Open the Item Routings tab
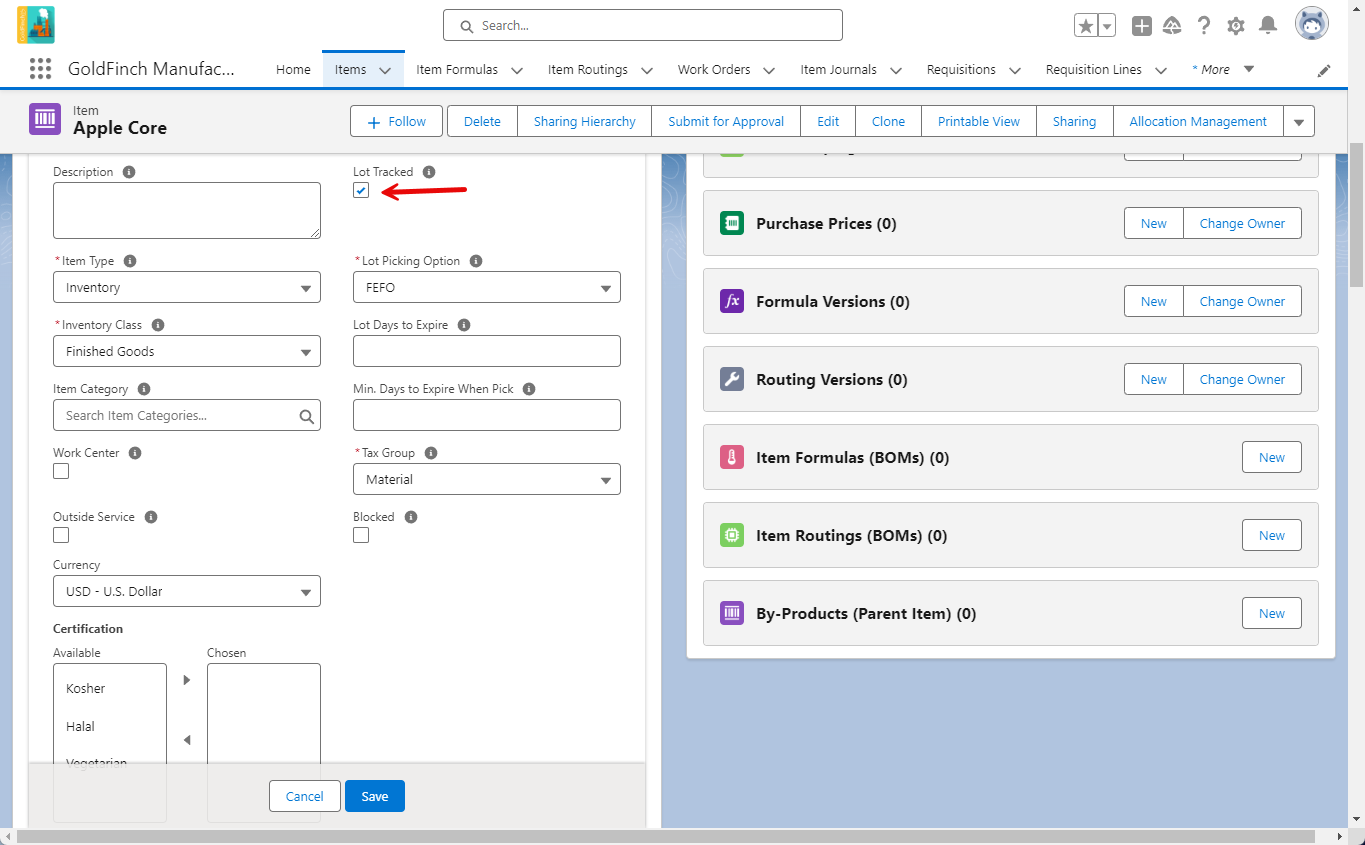This screenshot has height=845, width=1365. point(588,69)
